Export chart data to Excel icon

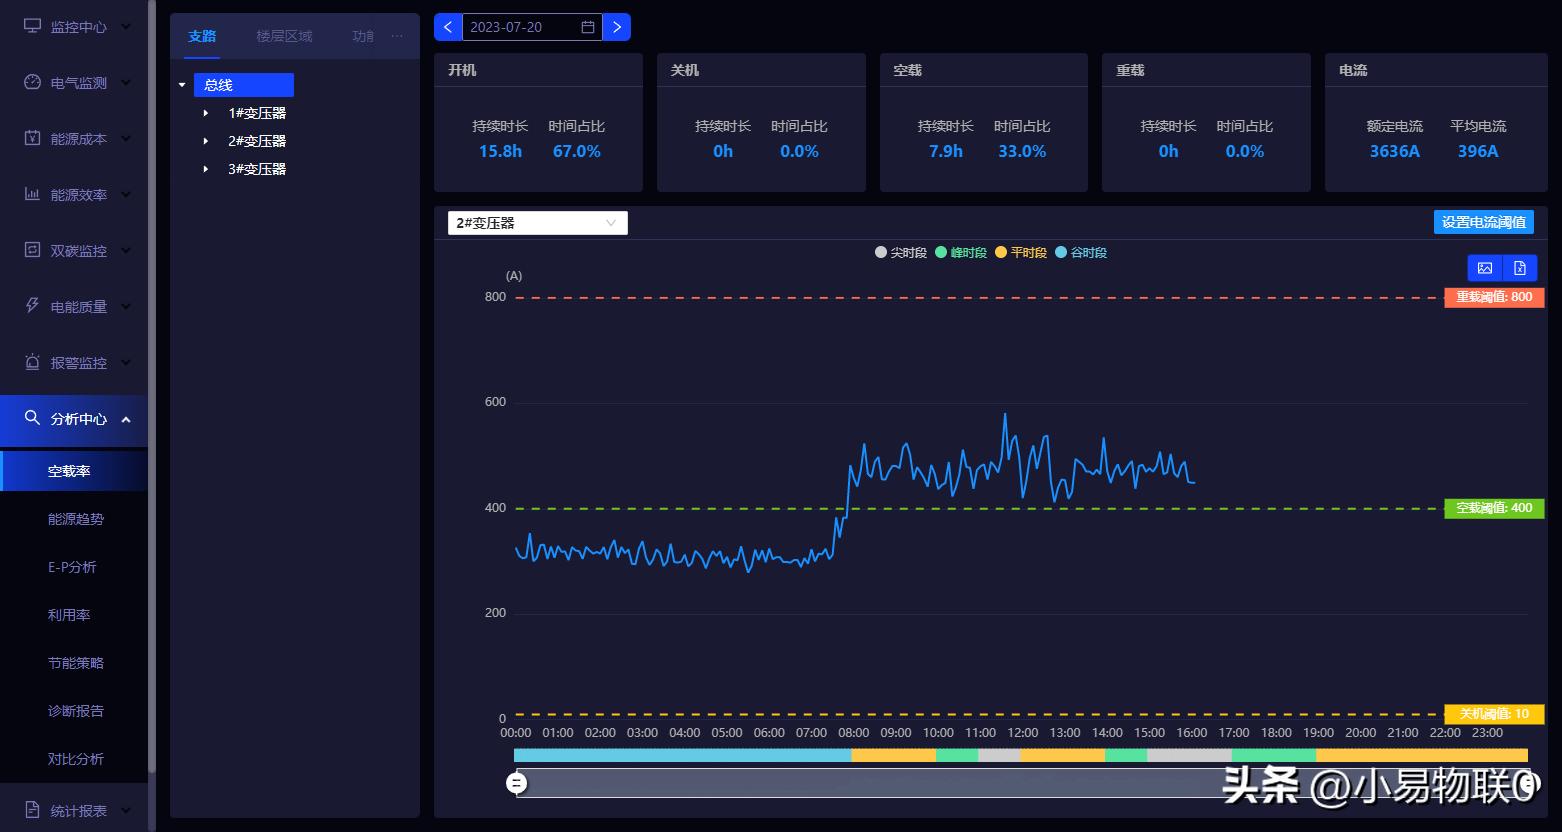[x=1519, y=268]
